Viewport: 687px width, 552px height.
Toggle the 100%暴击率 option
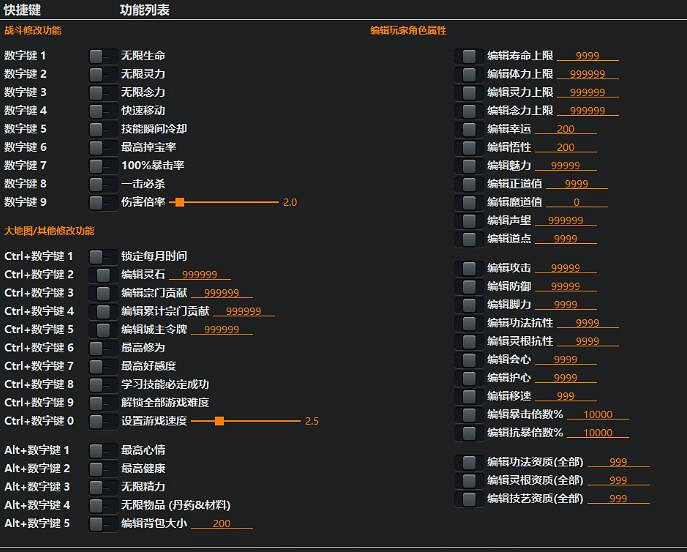coord(102,166)
